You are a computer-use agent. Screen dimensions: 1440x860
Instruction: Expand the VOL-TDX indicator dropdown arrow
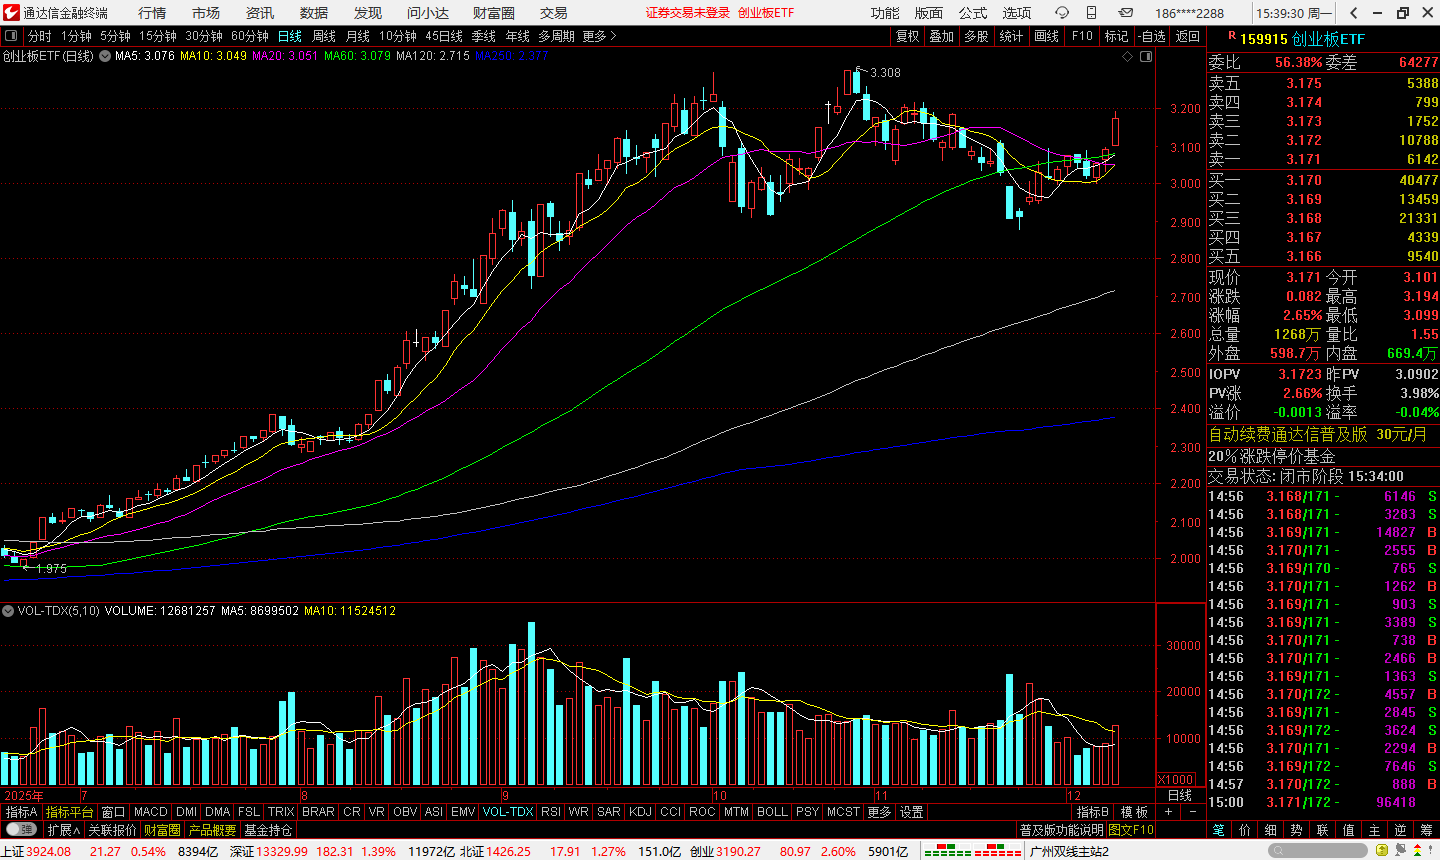tap(8, 611)
